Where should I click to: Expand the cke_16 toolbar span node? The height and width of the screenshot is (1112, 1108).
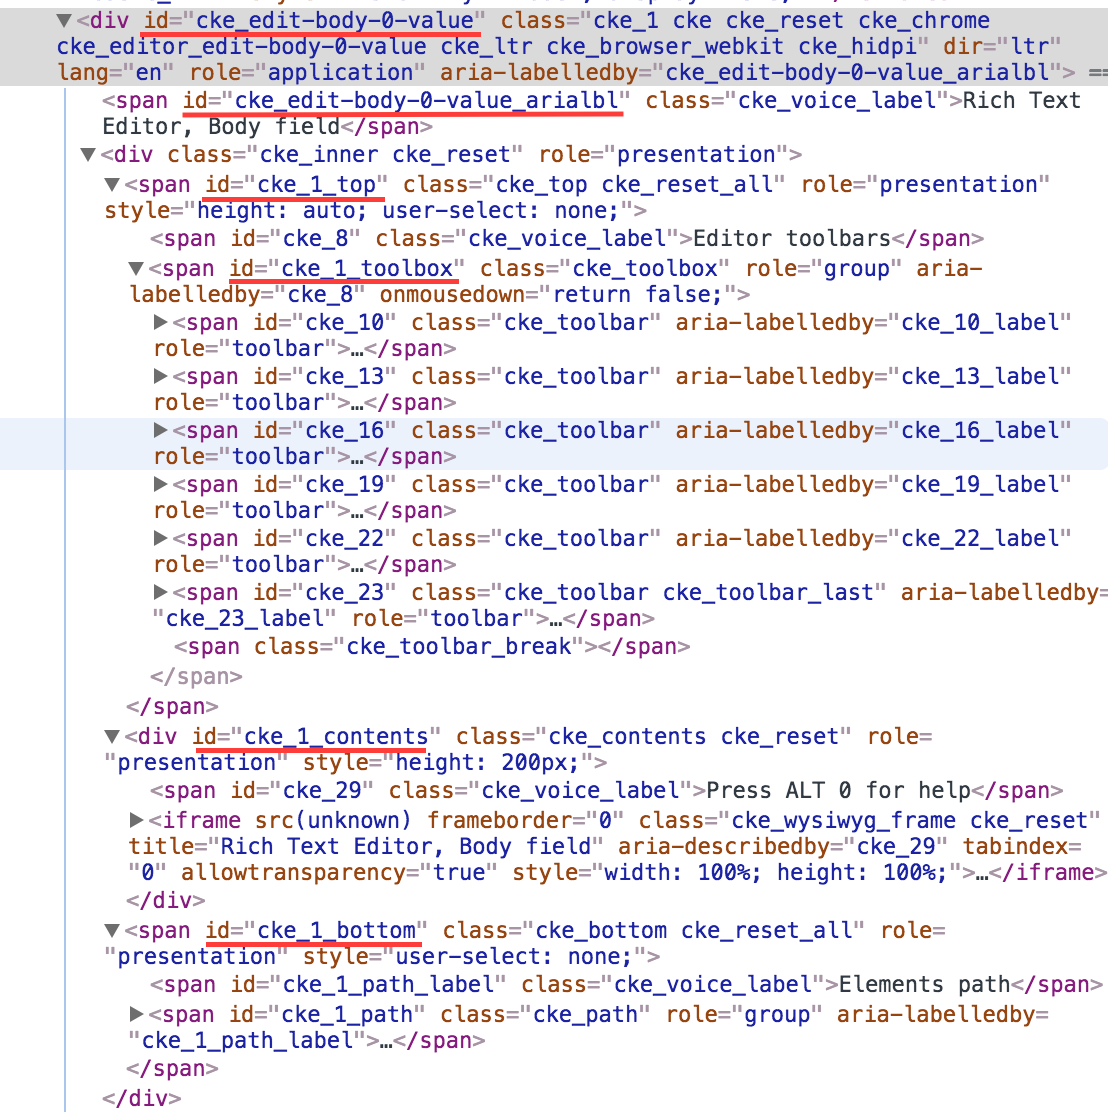(x=160, y=430)
